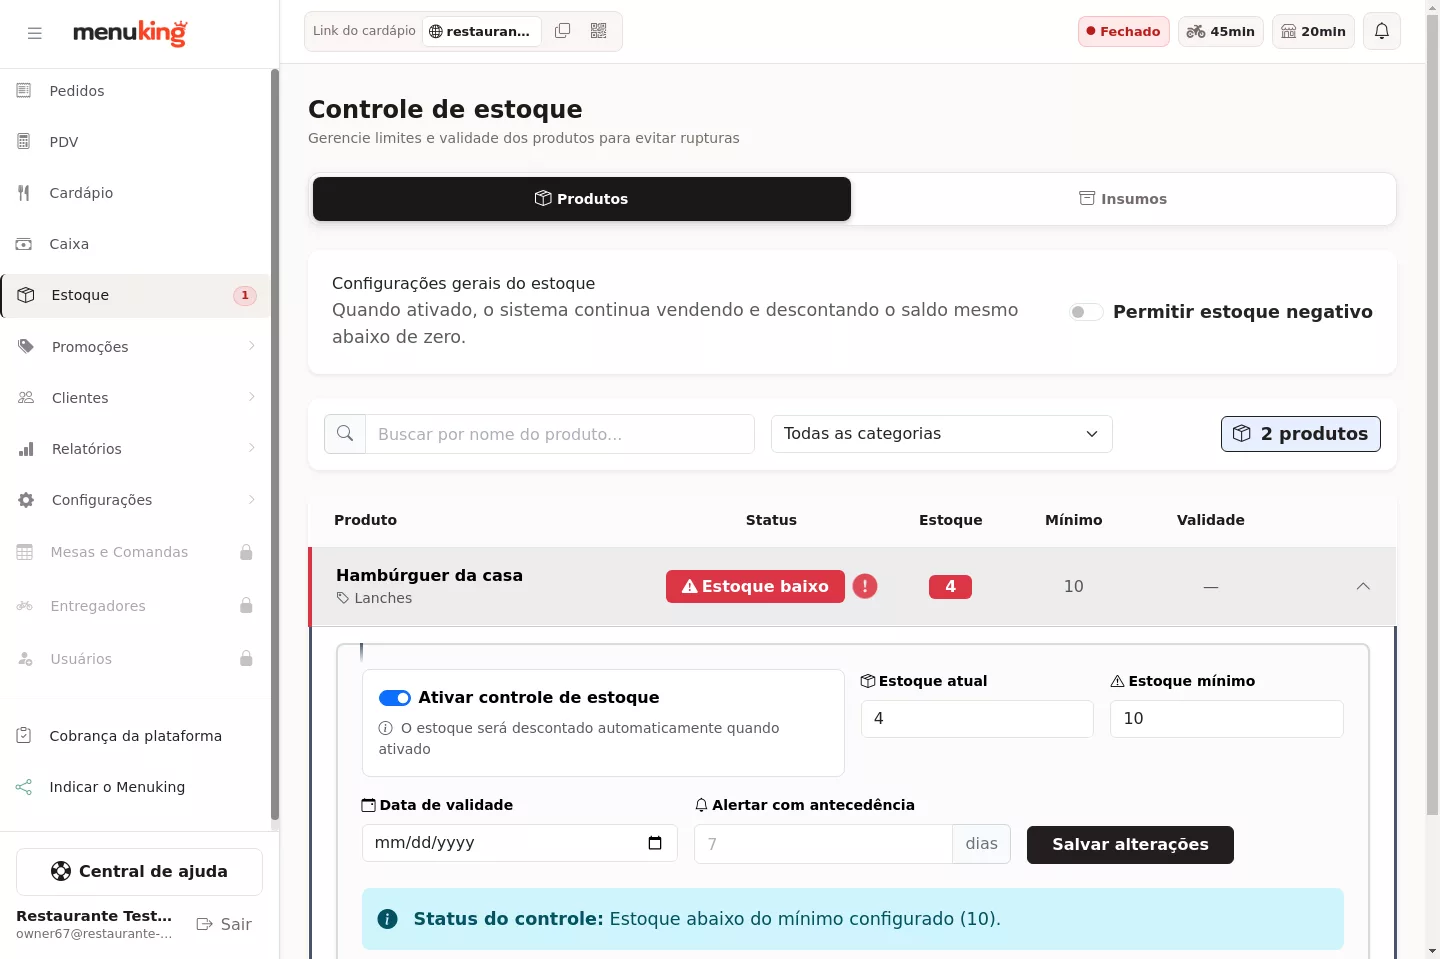The image size is (1440, 959).
Task: Toggle Permitir estoque negativo switch
Action: point(1086,312)
